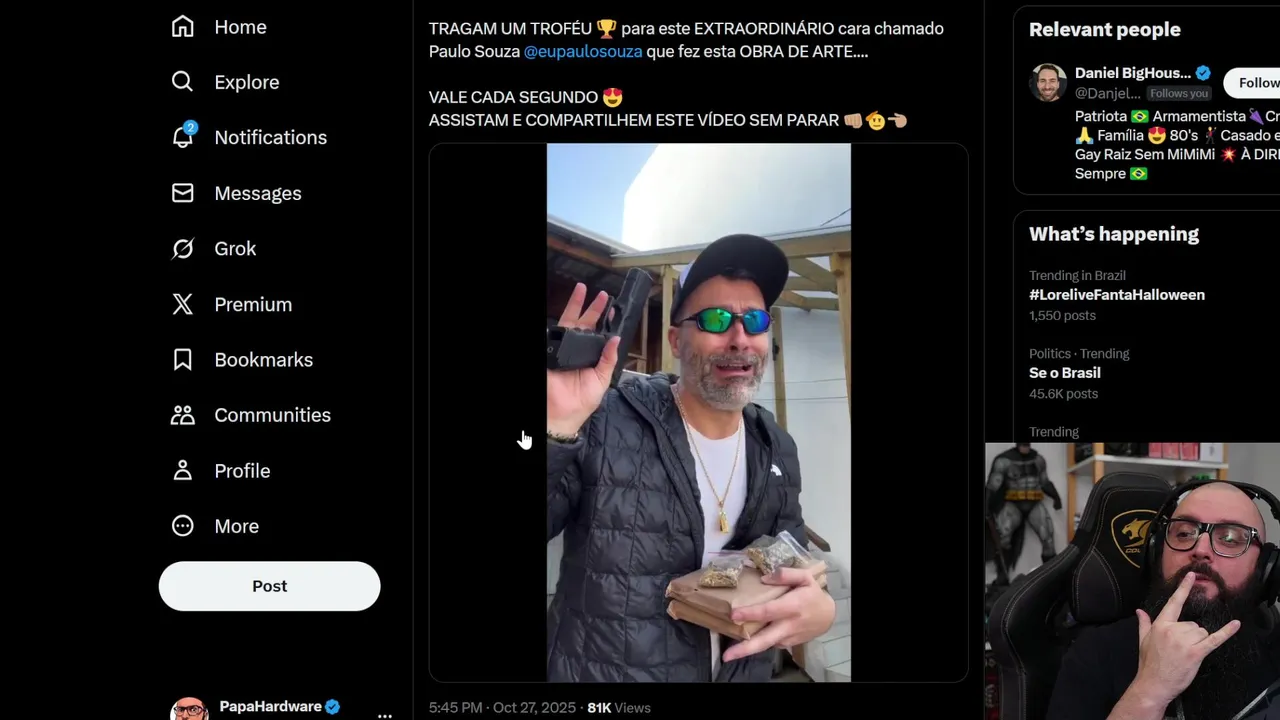Screen dimensions: 1280x720
Task: Open the Communities people icon
Action: 182,415
